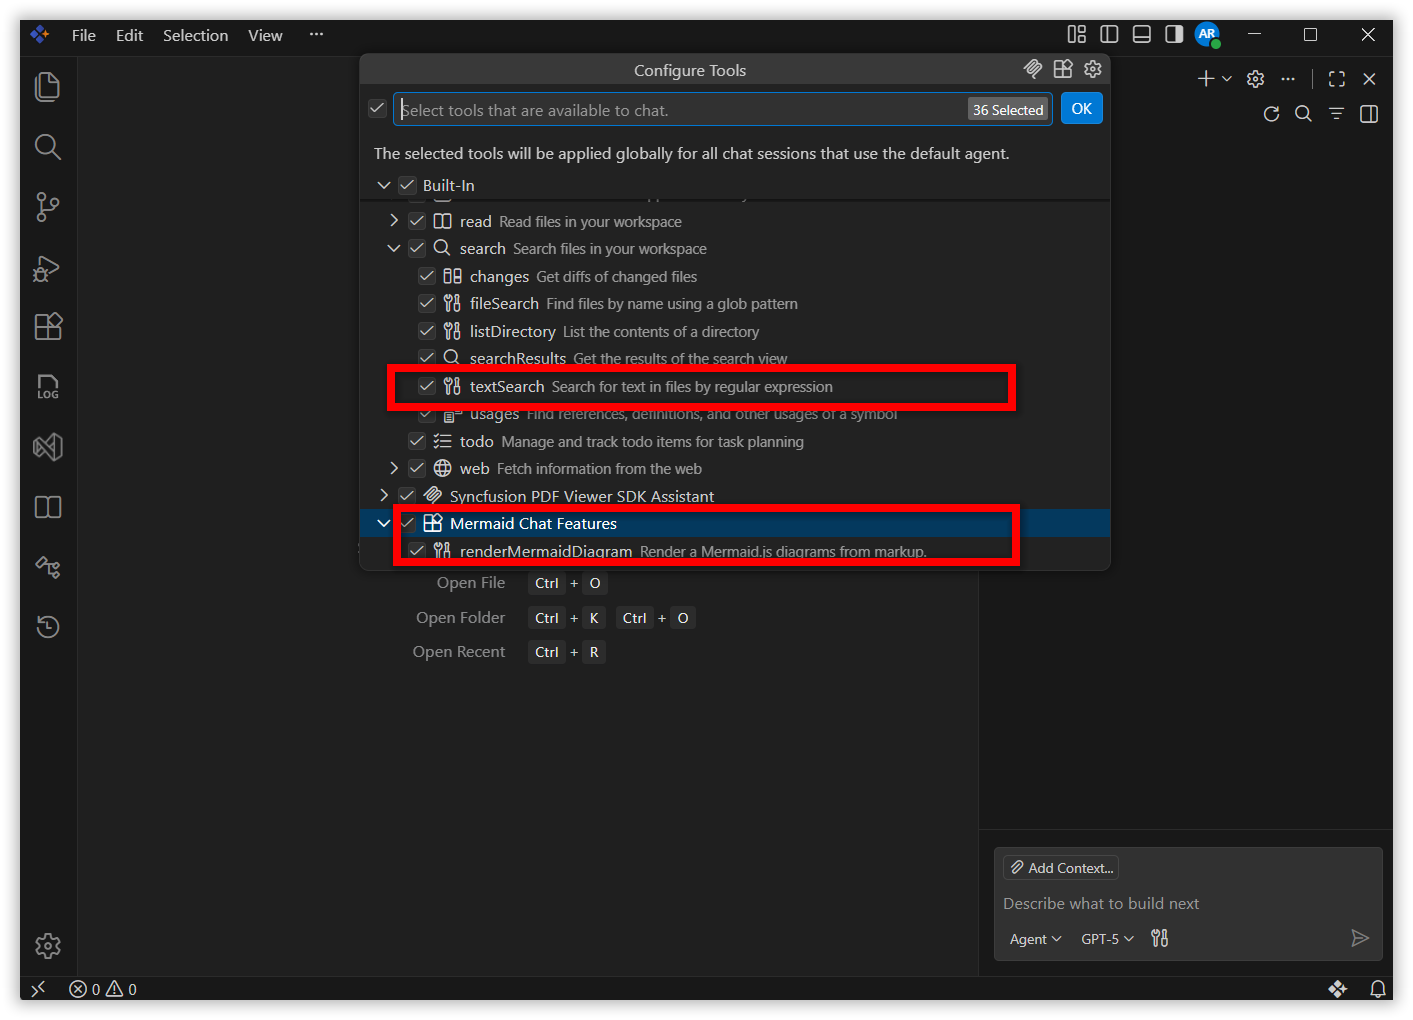
Task: Select the Syncfusion PDF Viewer SDK Assistant row label
Action: click(x=582, y=496)
